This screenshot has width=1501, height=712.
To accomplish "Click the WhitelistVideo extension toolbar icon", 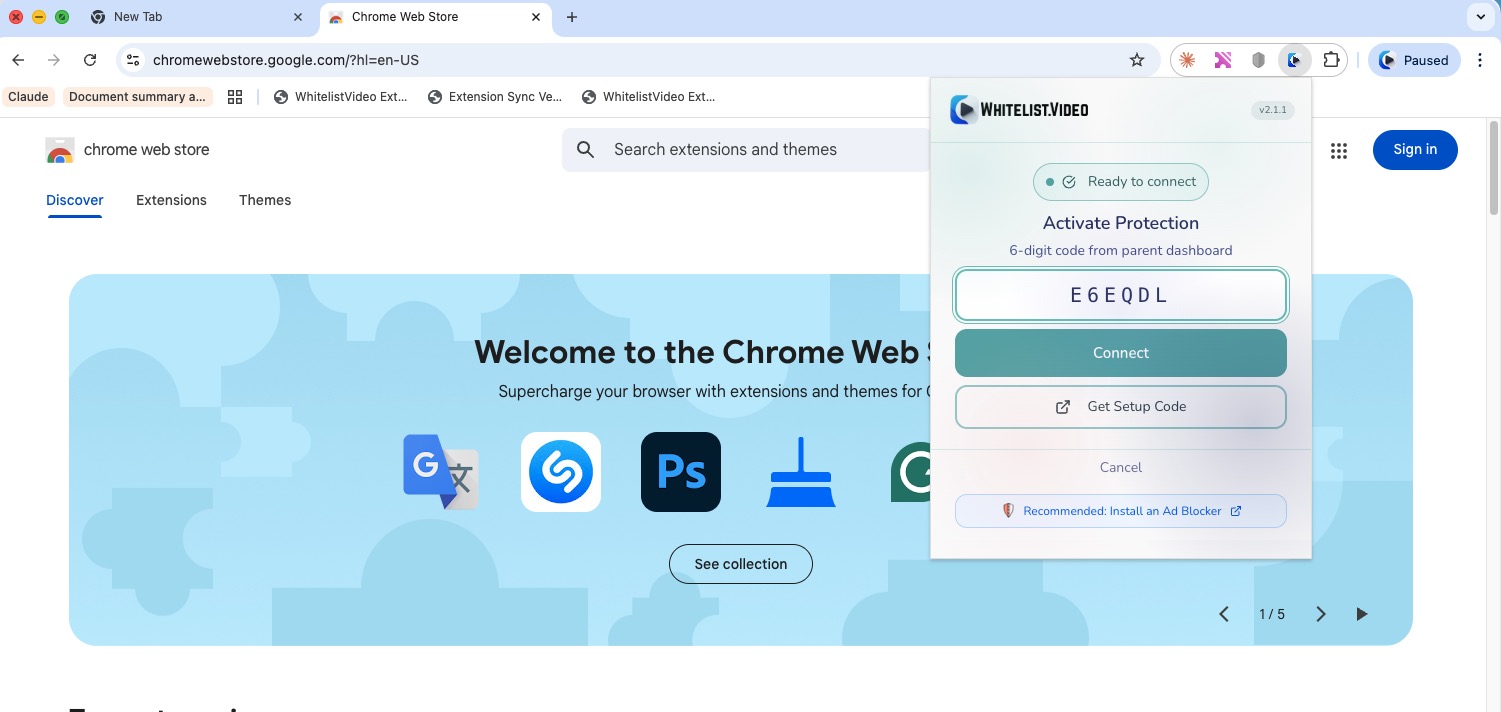I will (1294, 60).
